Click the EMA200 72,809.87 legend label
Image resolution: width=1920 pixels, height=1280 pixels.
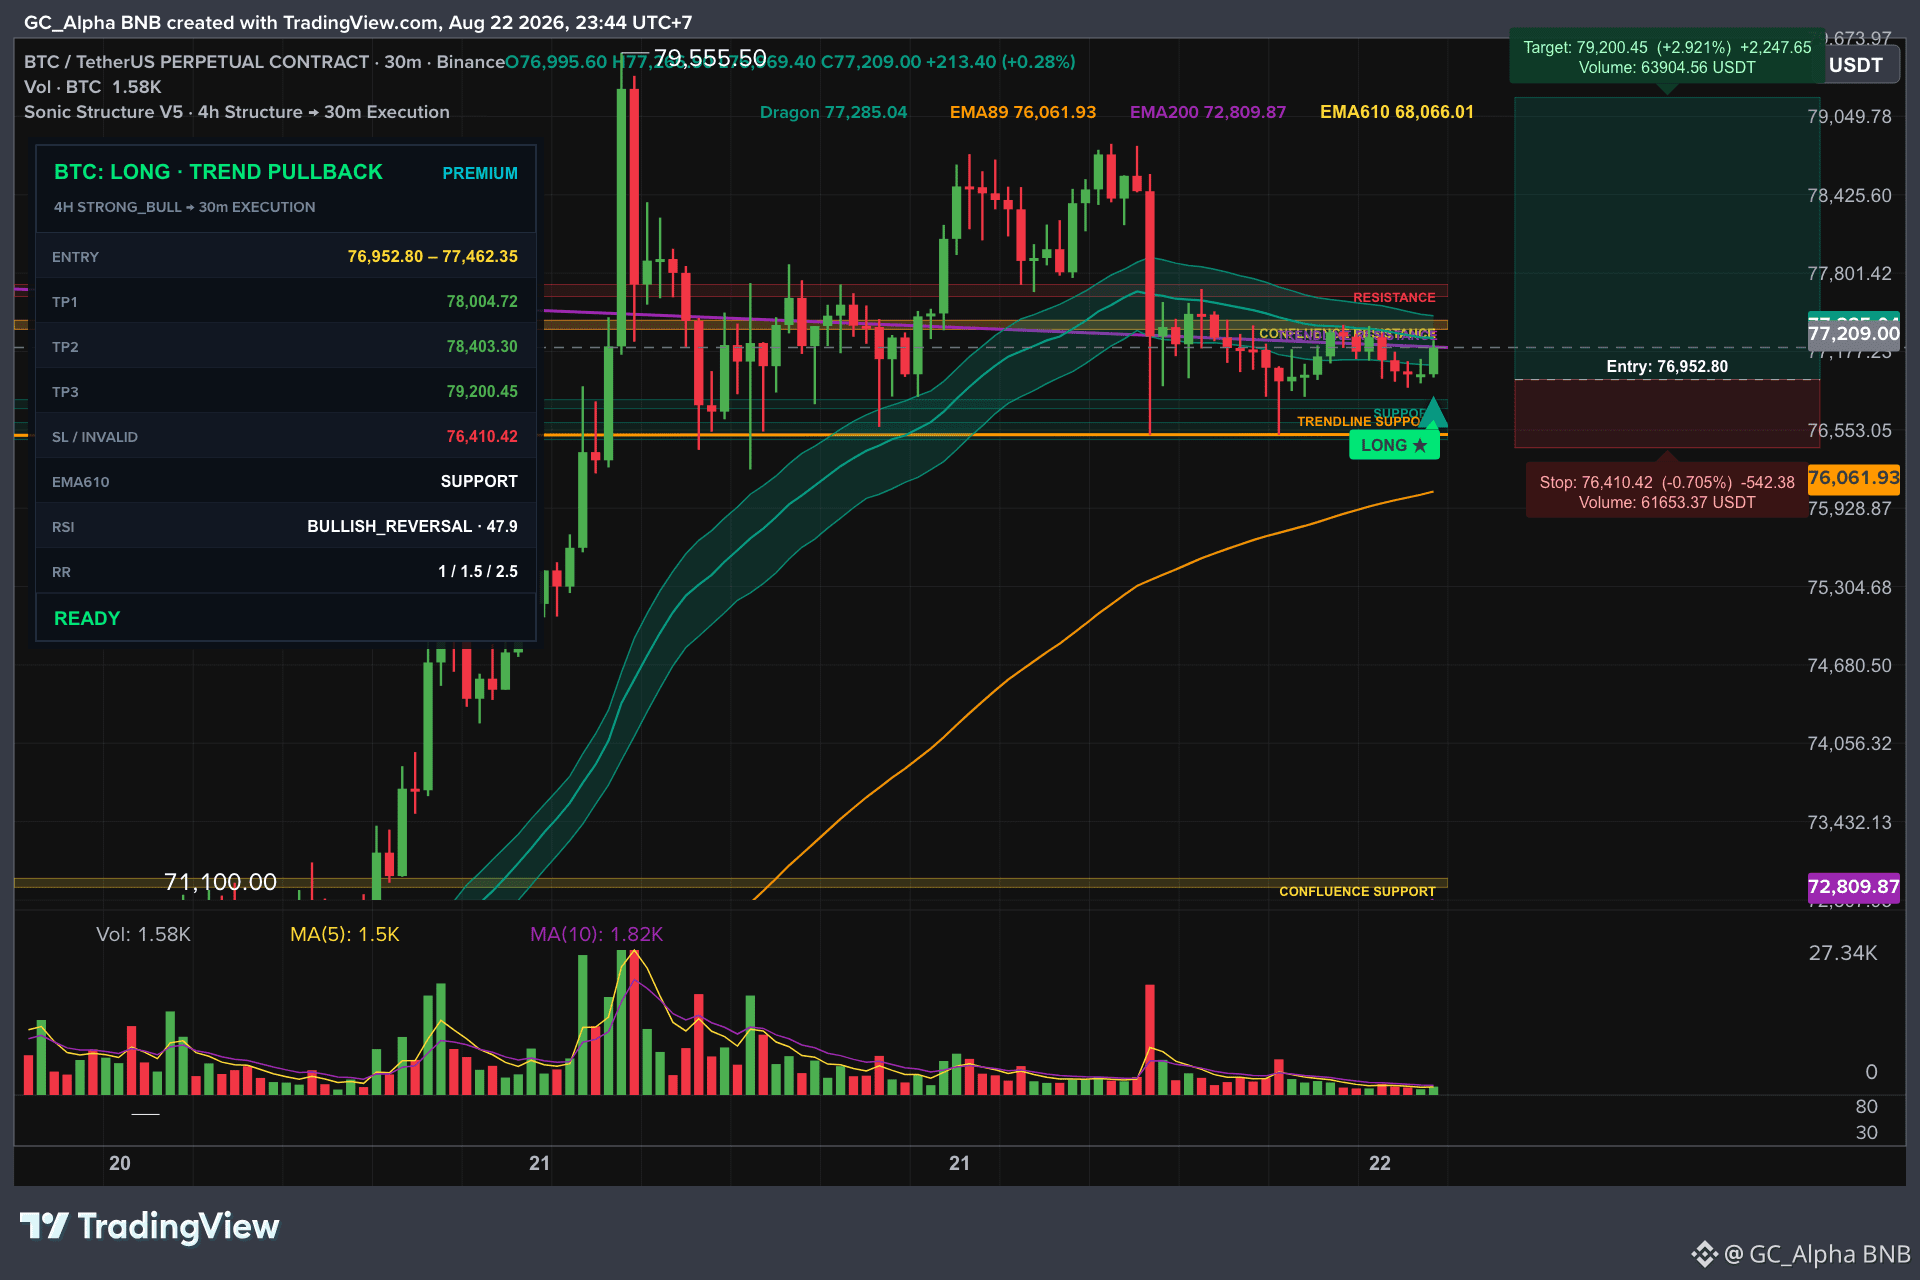(1208, 112)
